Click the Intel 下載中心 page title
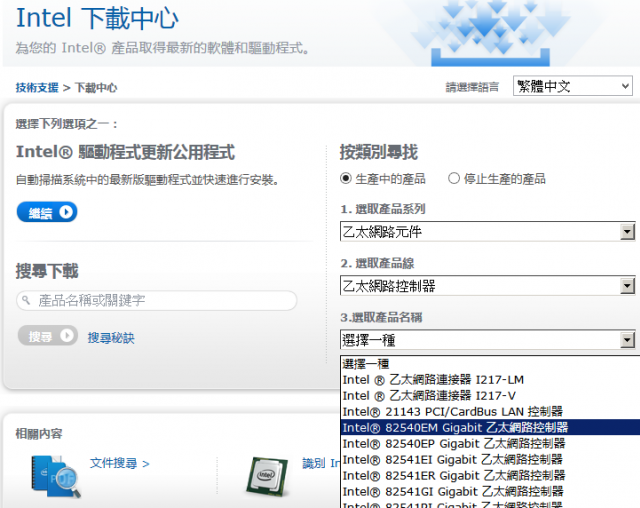 click(x=97, y=18)
